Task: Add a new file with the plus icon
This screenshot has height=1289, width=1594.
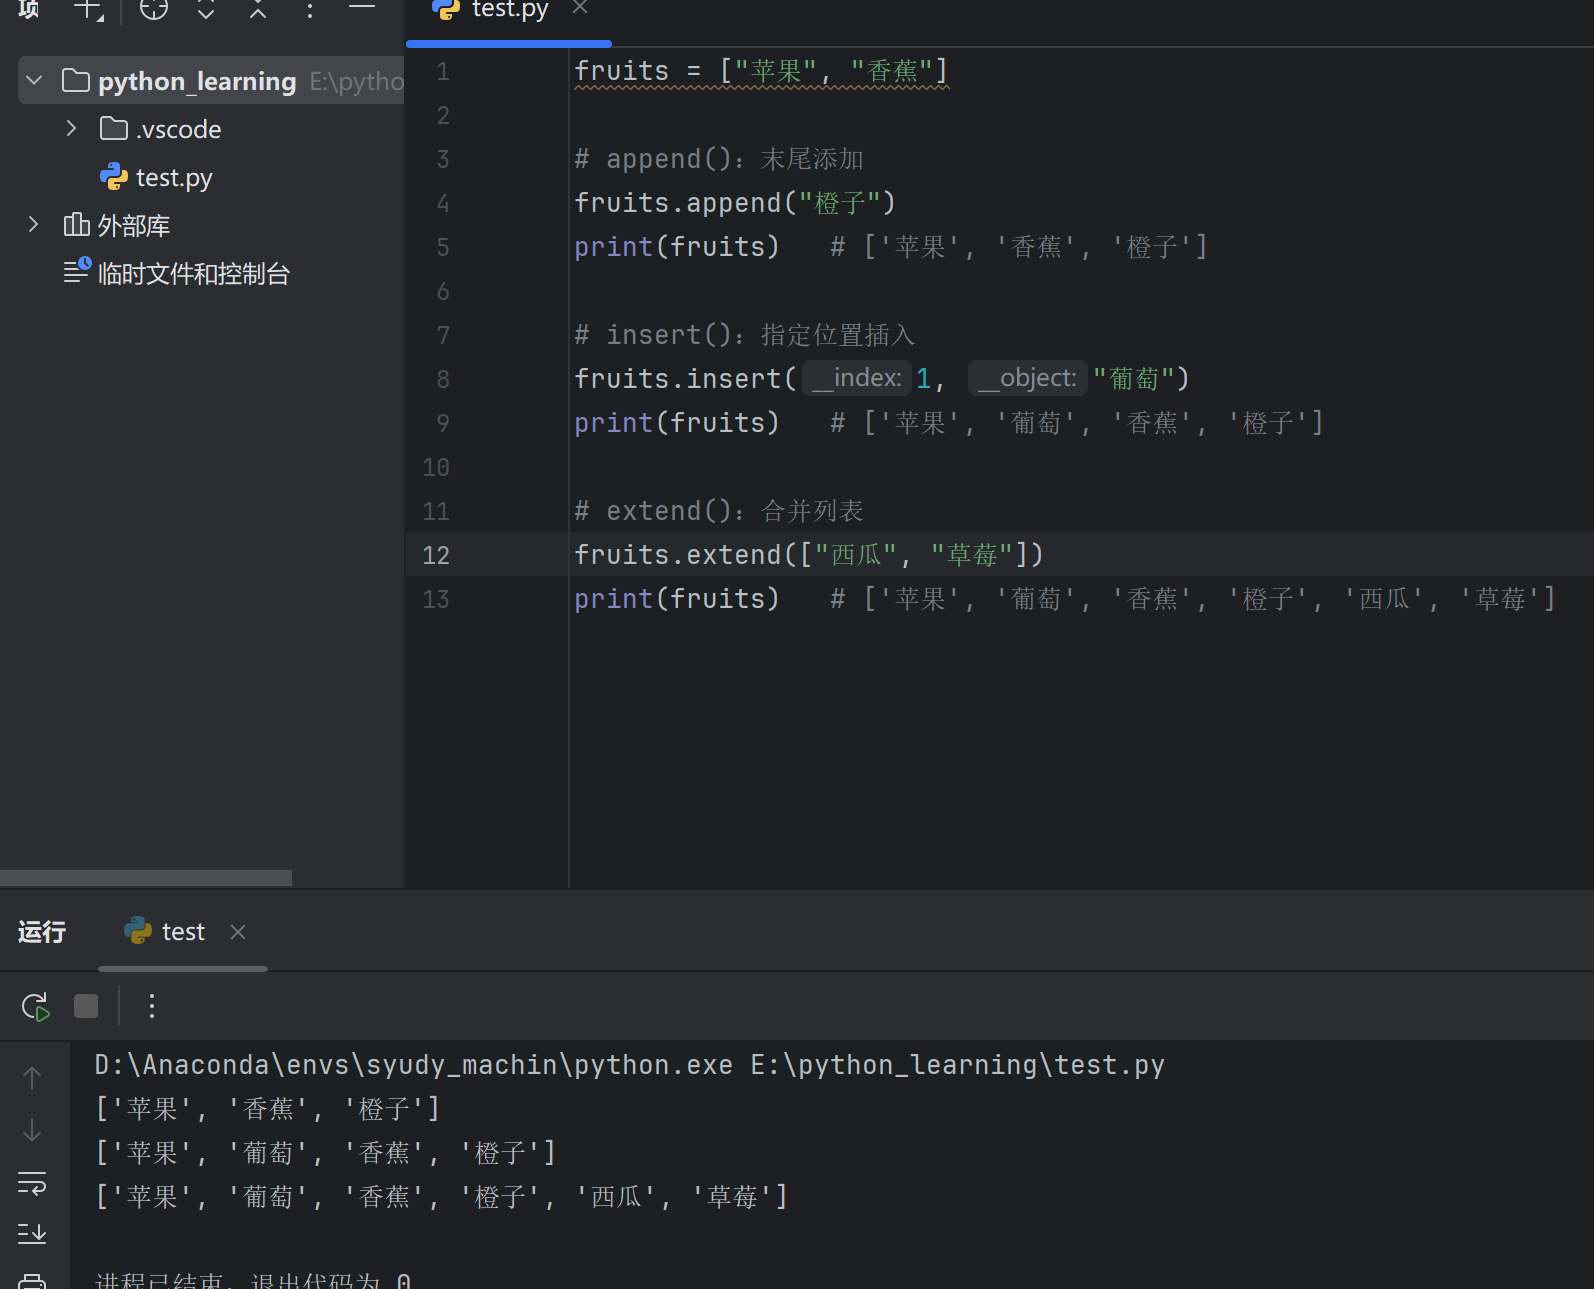Action: [x=89, y=10]
